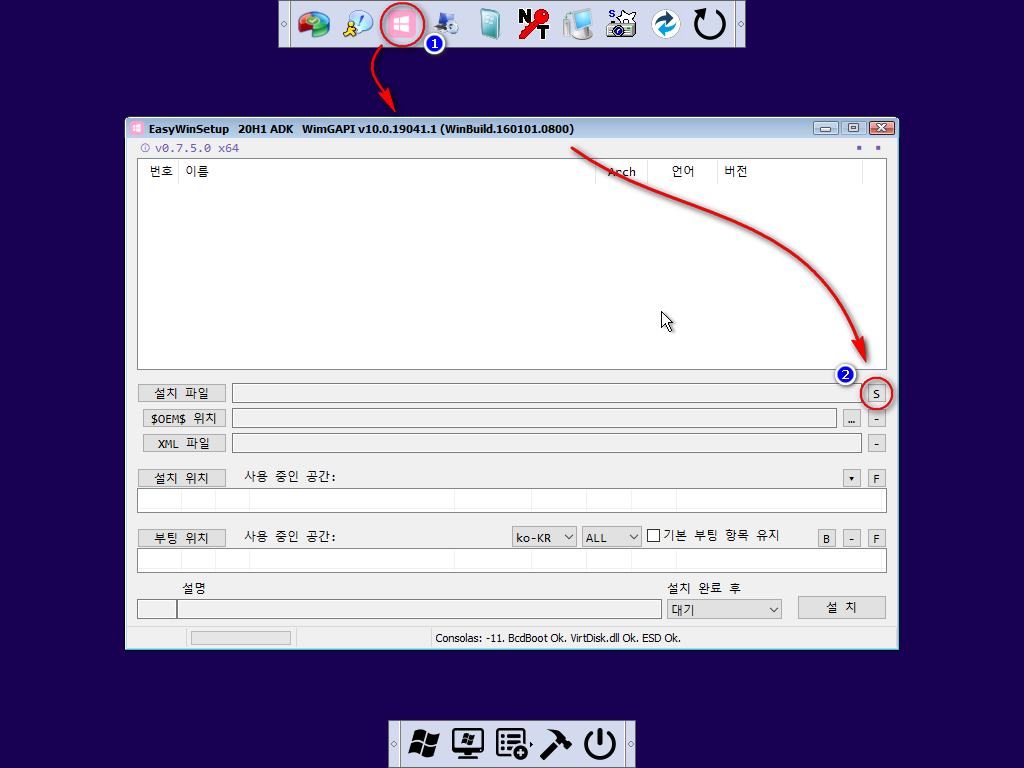This screenshot has height=768, width=1024.
Task: Open the ALL dropdown
Action: coord(611,537)
